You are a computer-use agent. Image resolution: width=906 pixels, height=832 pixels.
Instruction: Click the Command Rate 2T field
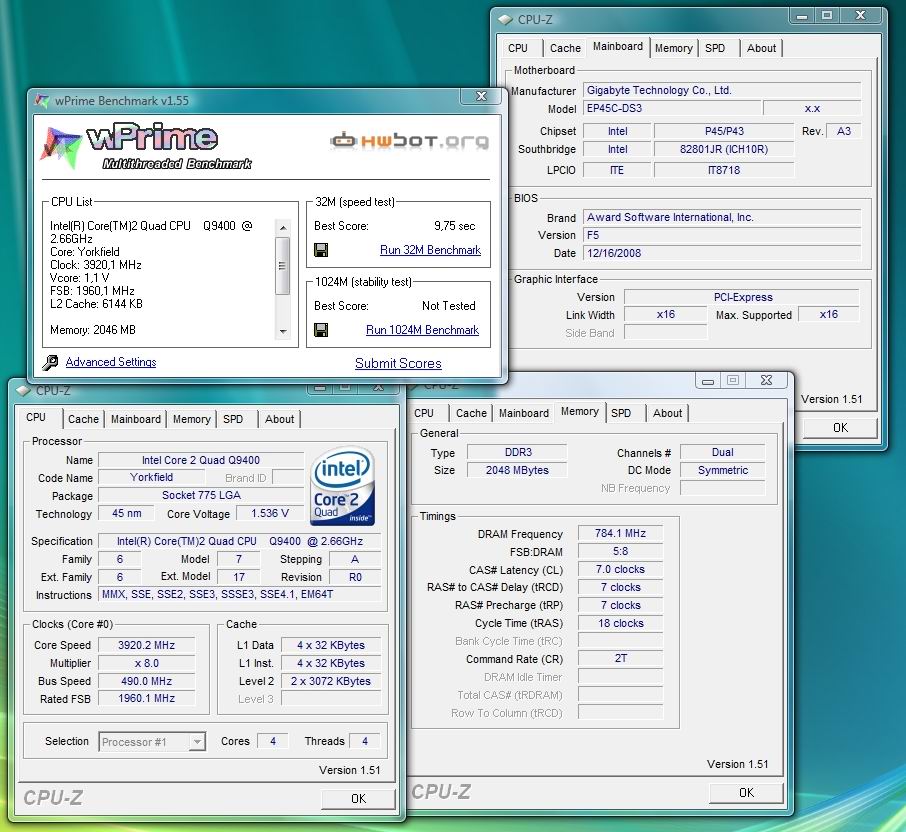click(620, 658)
